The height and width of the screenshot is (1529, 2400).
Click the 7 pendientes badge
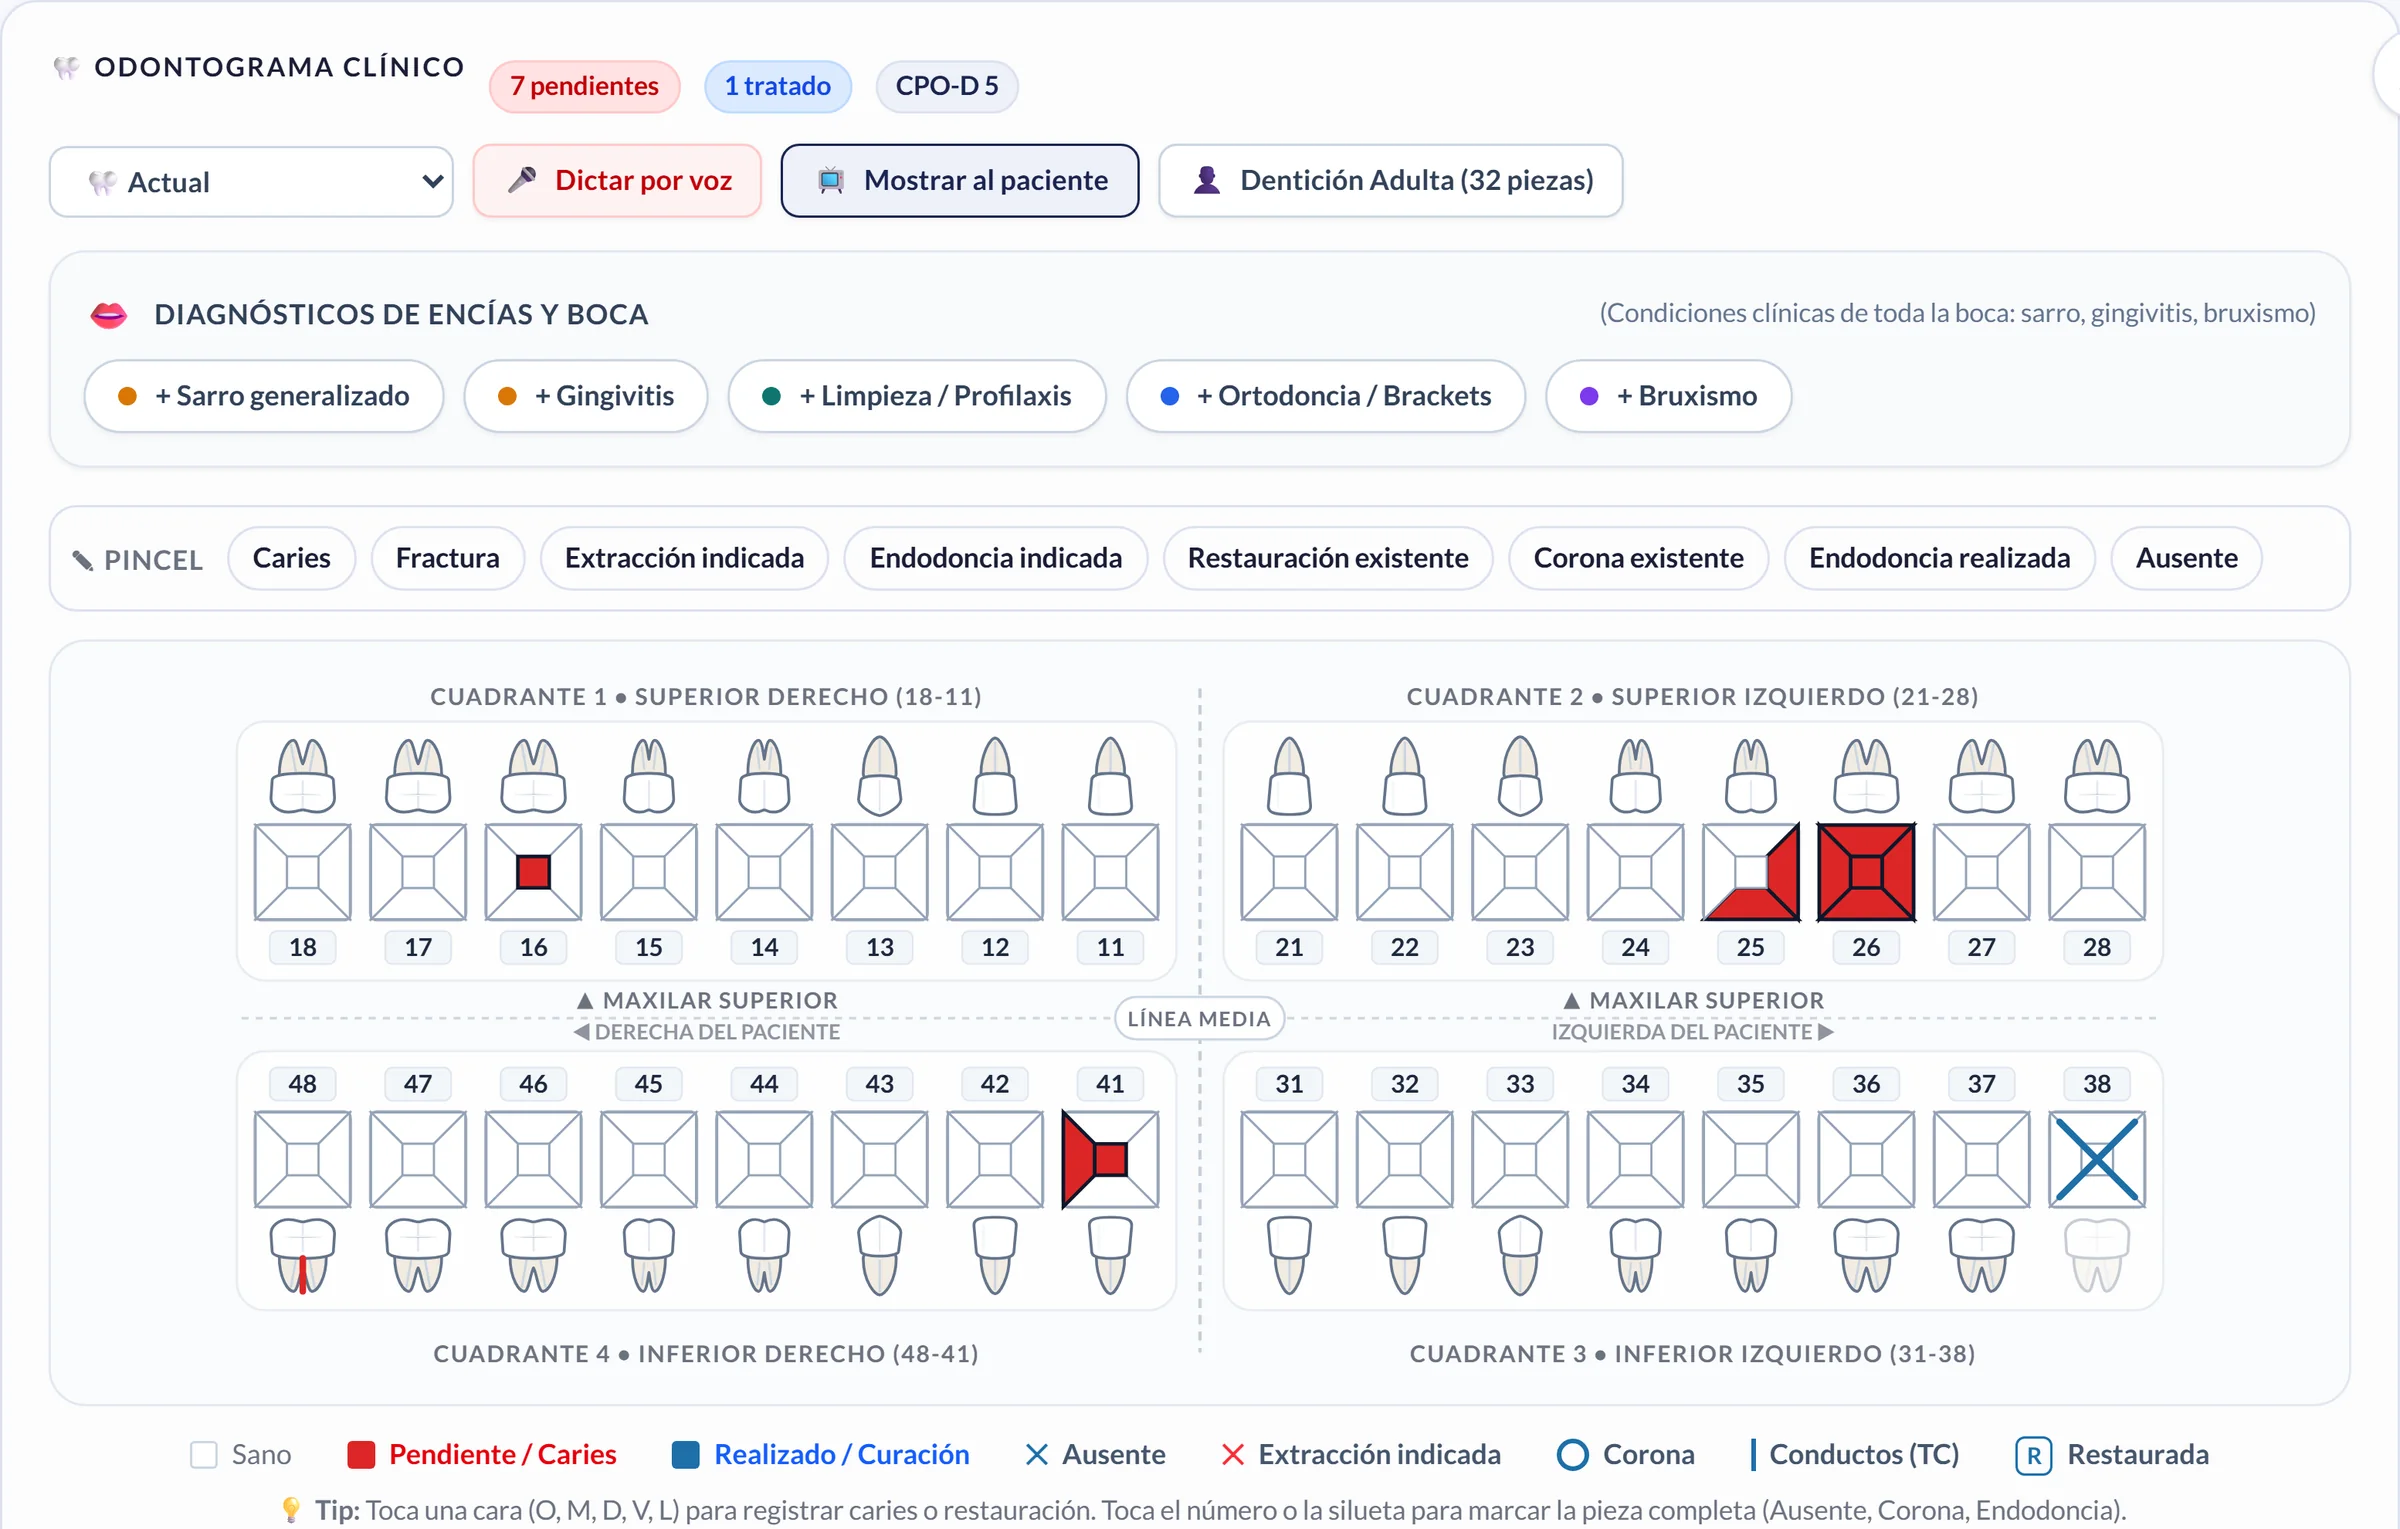[x=585, y=86]
